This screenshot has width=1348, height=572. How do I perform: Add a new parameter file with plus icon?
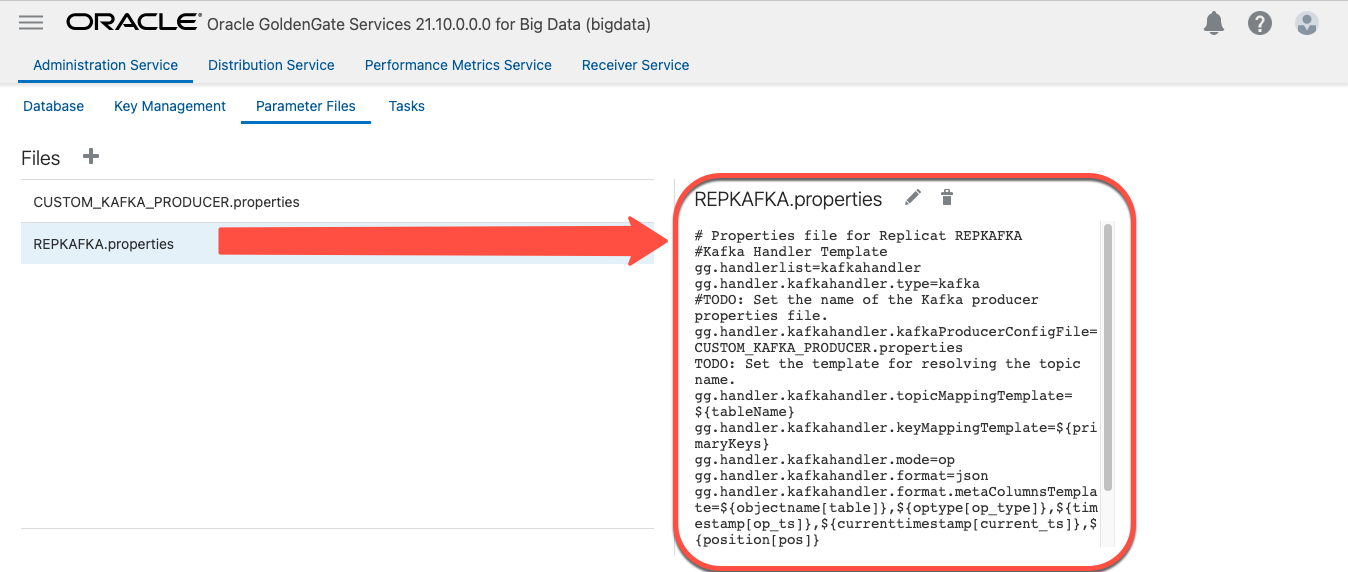90,156
